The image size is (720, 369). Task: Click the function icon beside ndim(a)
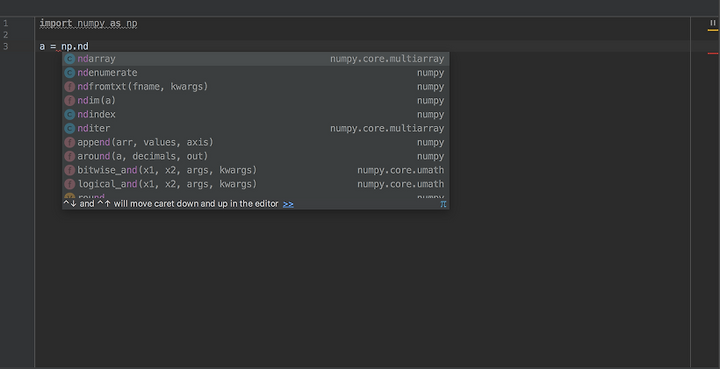pyautogui.click(x=70, y=101)
